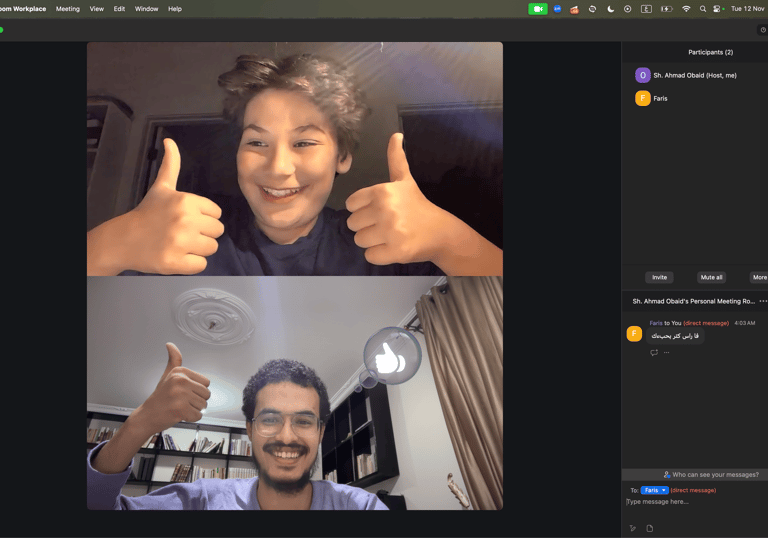Open the Edit menu
Image resolution: width=768 pixels, height=538 pixels.
[119, 9]
